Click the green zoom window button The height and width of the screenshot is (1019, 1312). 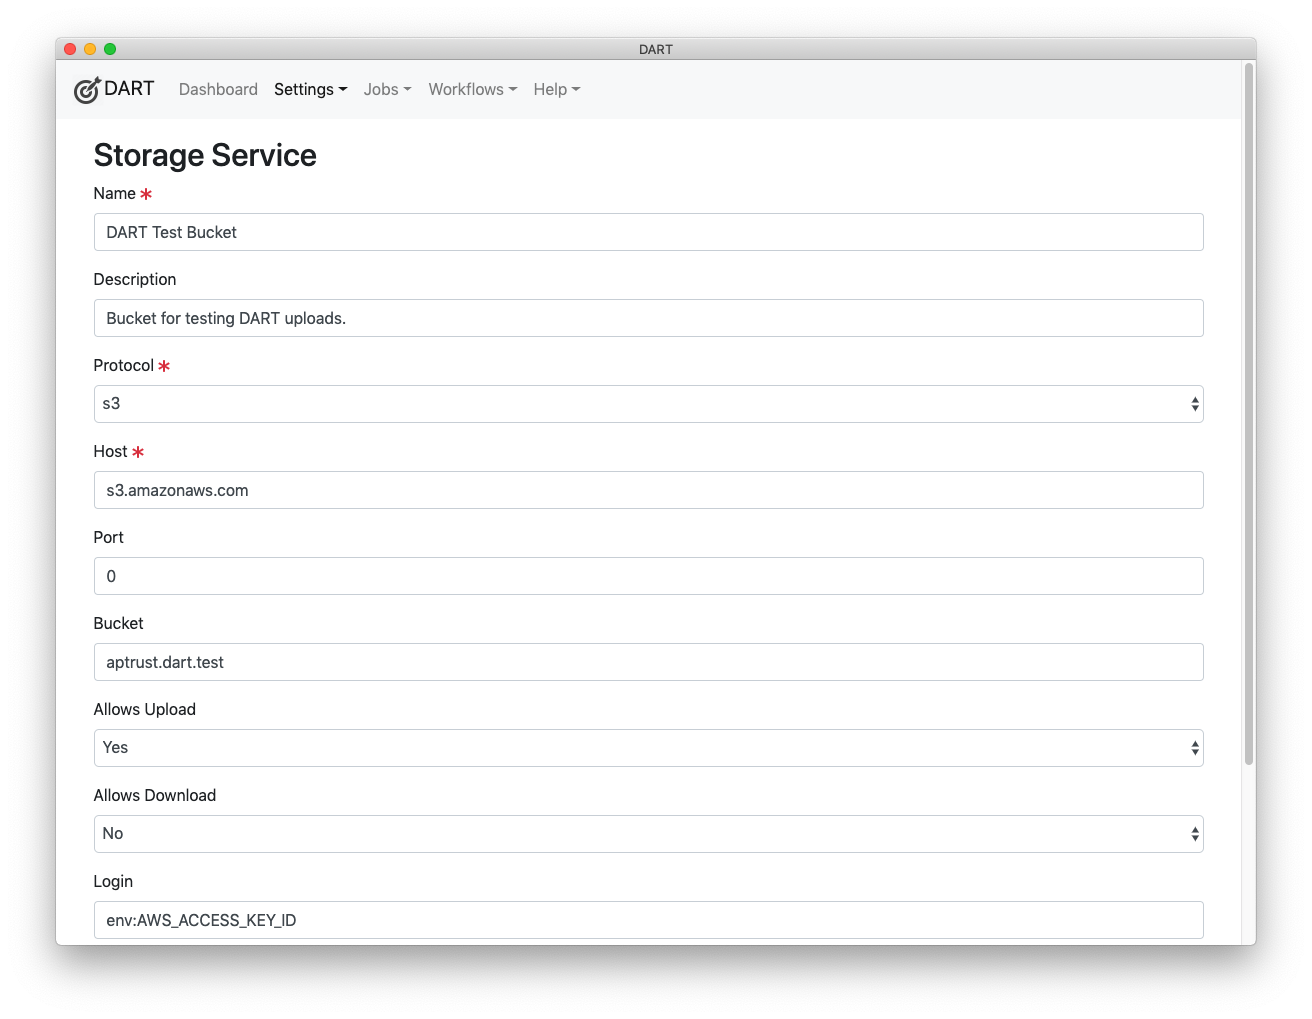click(110, 48)
